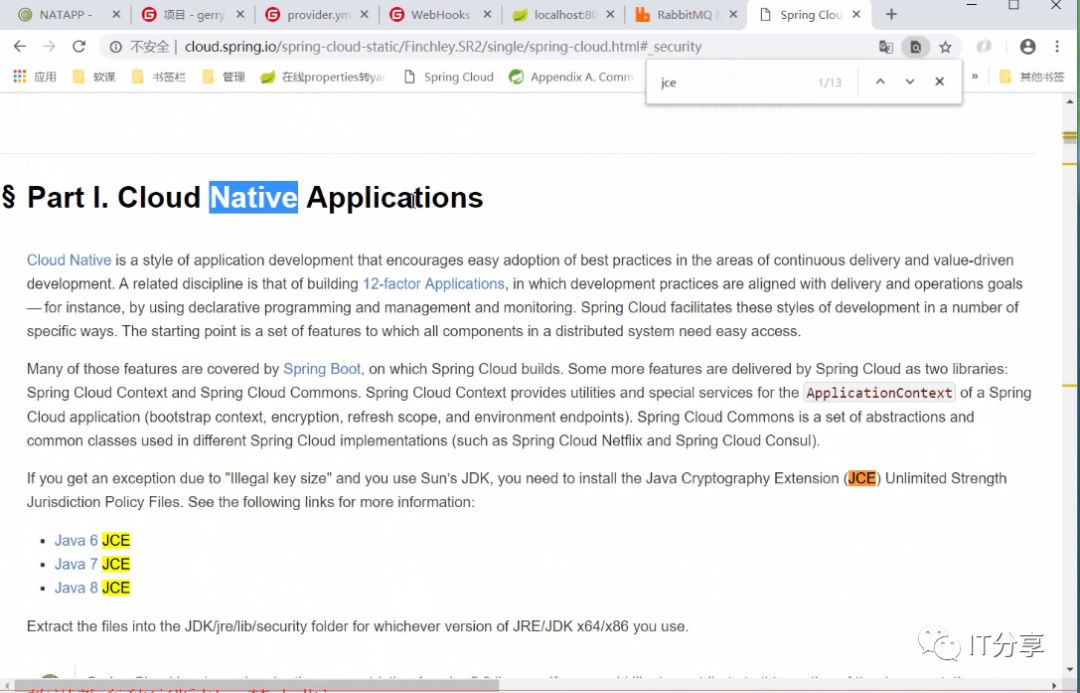Click the vertical scrollbar up arrow

pyautogui.click(x=1070, y=101)
